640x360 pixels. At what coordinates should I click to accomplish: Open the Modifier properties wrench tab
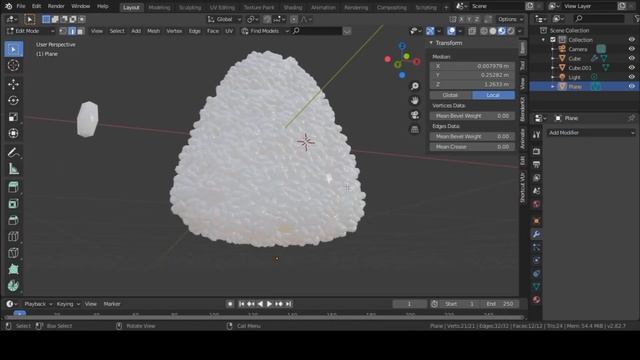(536, 234)
